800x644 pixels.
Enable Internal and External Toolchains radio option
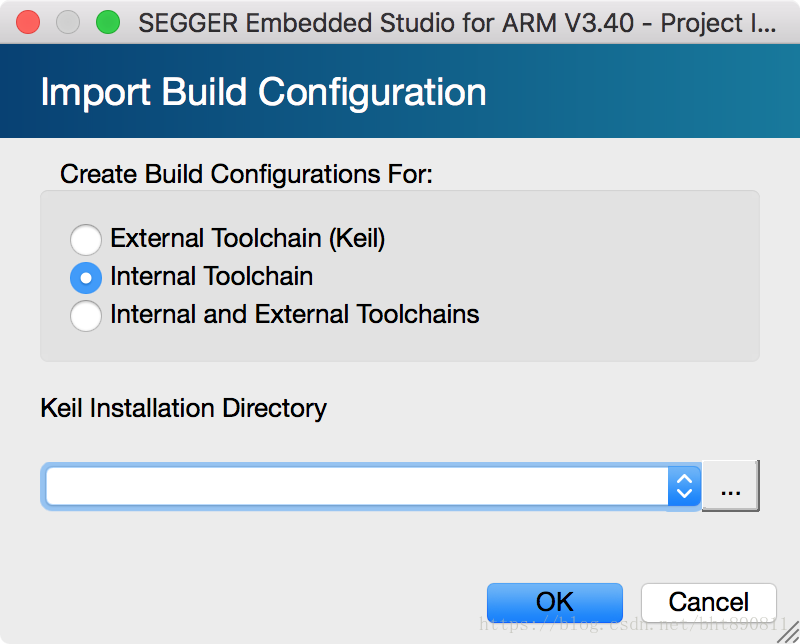(x=86, y=316)
